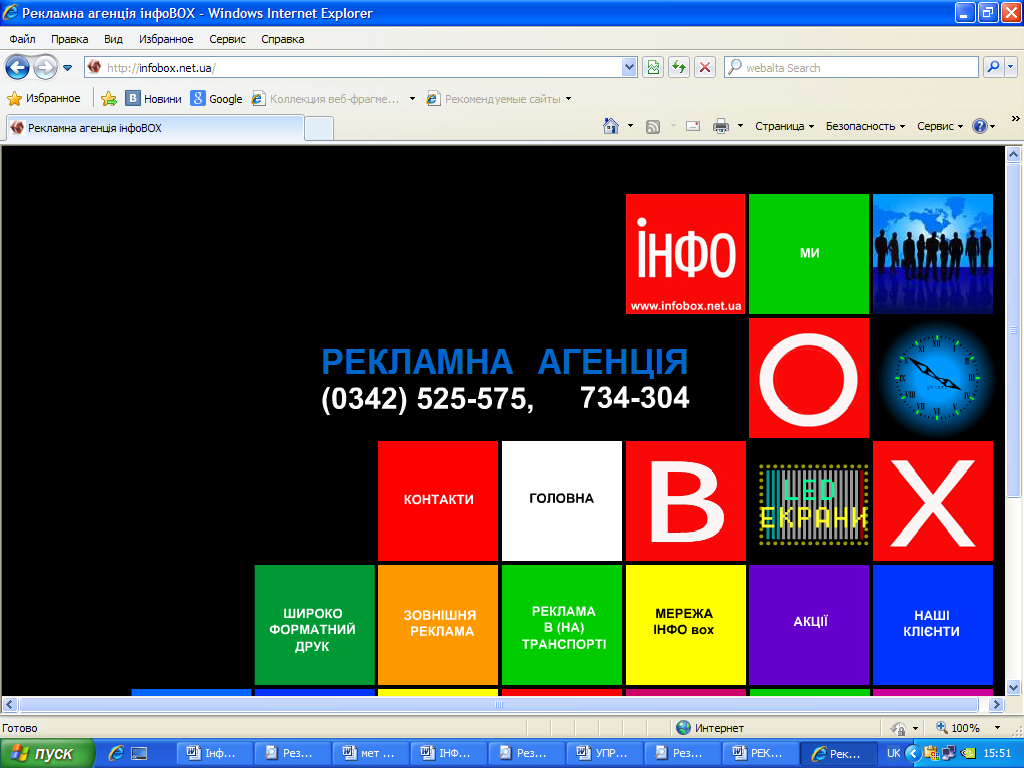Toggle Compatibility View icon
Screen dimensions: 1024x768
click(653, 67)
